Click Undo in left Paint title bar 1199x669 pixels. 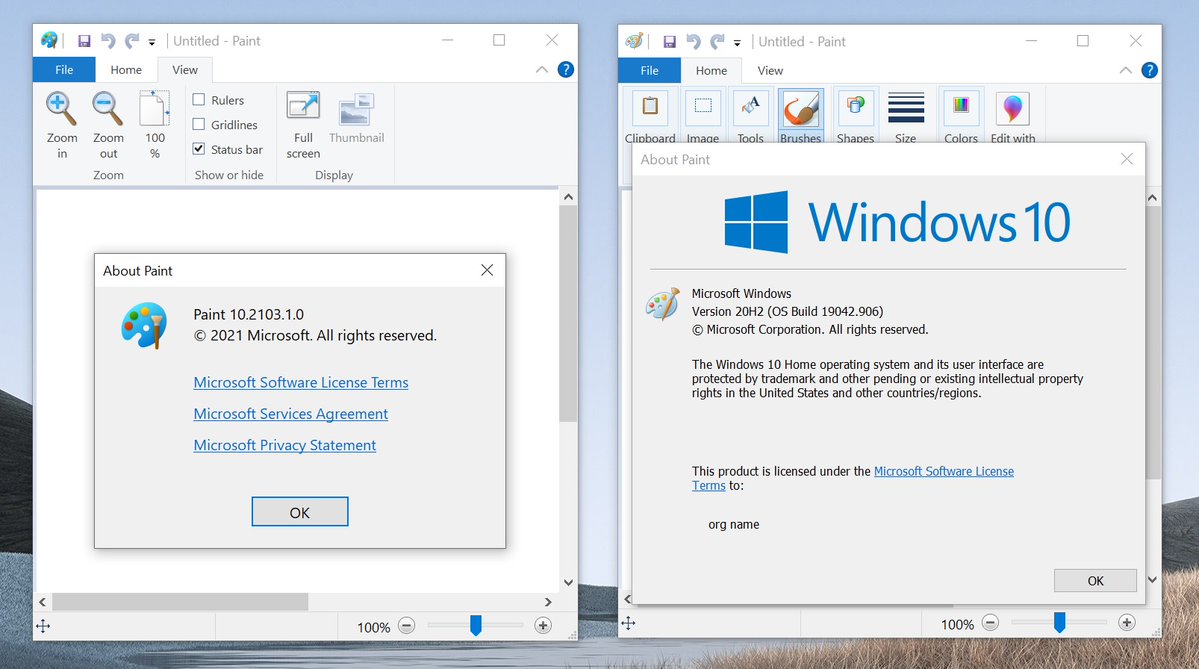108,41
